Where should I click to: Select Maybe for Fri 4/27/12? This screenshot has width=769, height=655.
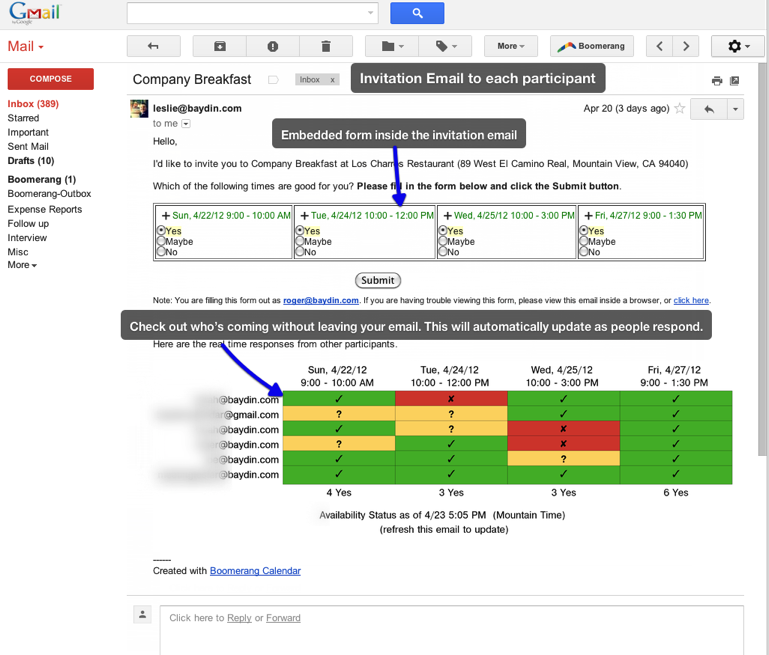(584, 241)
